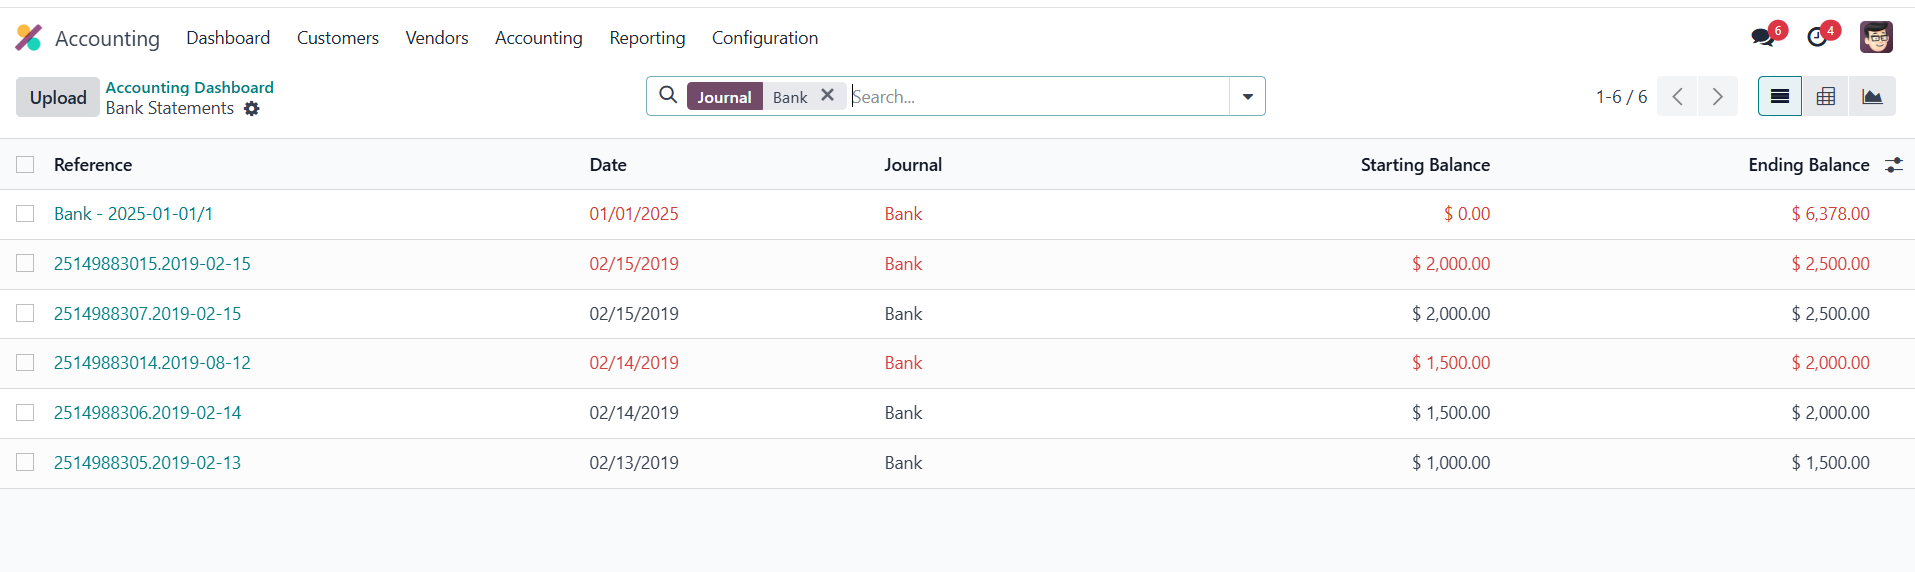Switch to list view
This screenshot has width=1915, height=572.
pos(1779,97)
